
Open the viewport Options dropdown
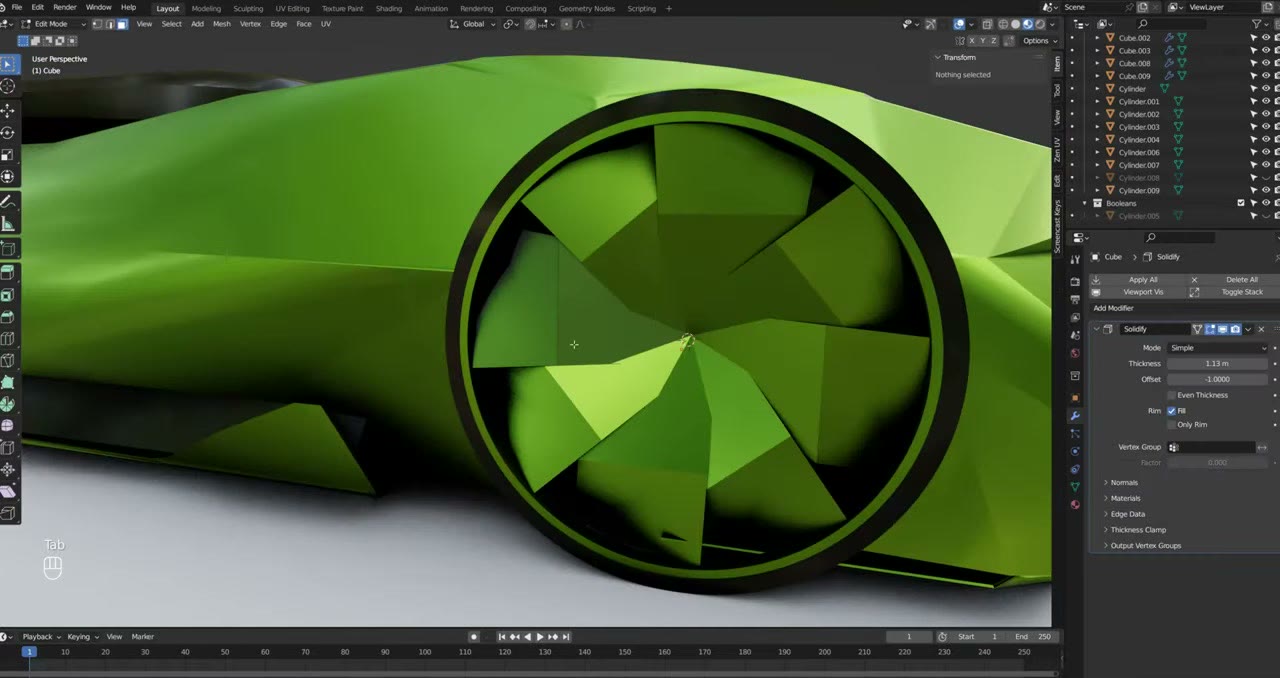(x=1038, y=41)
